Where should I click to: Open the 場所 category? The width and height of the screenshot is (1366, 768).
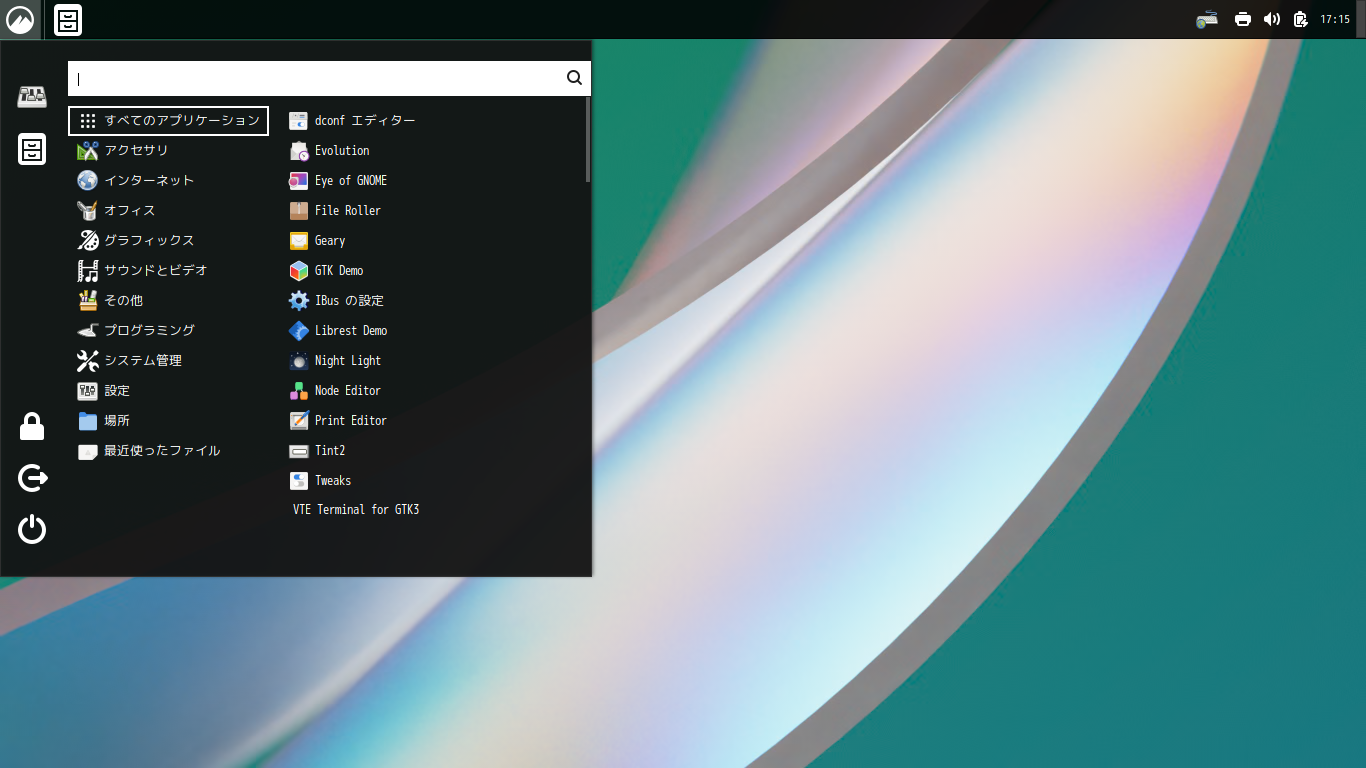(x=168, y=421)
